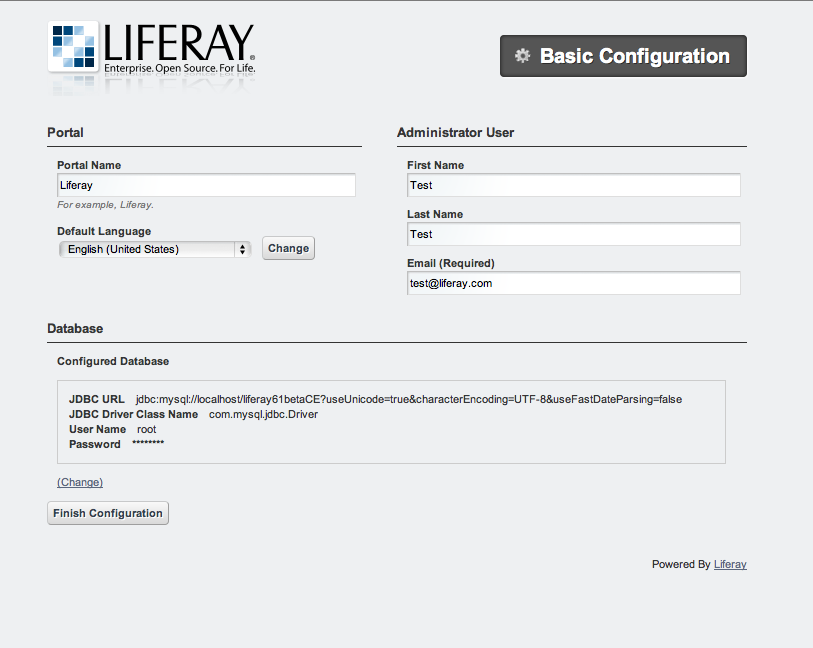Click the Liferay logo squares icon

coord(73,46)
